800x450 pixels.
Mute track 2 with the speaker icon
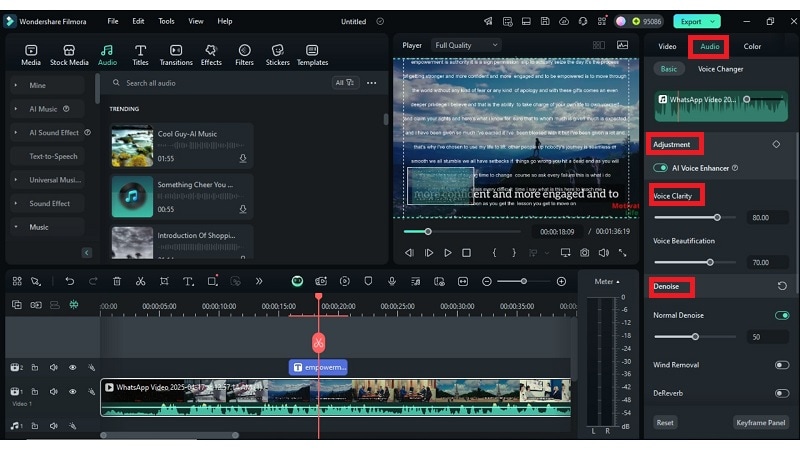coord(54,367)
